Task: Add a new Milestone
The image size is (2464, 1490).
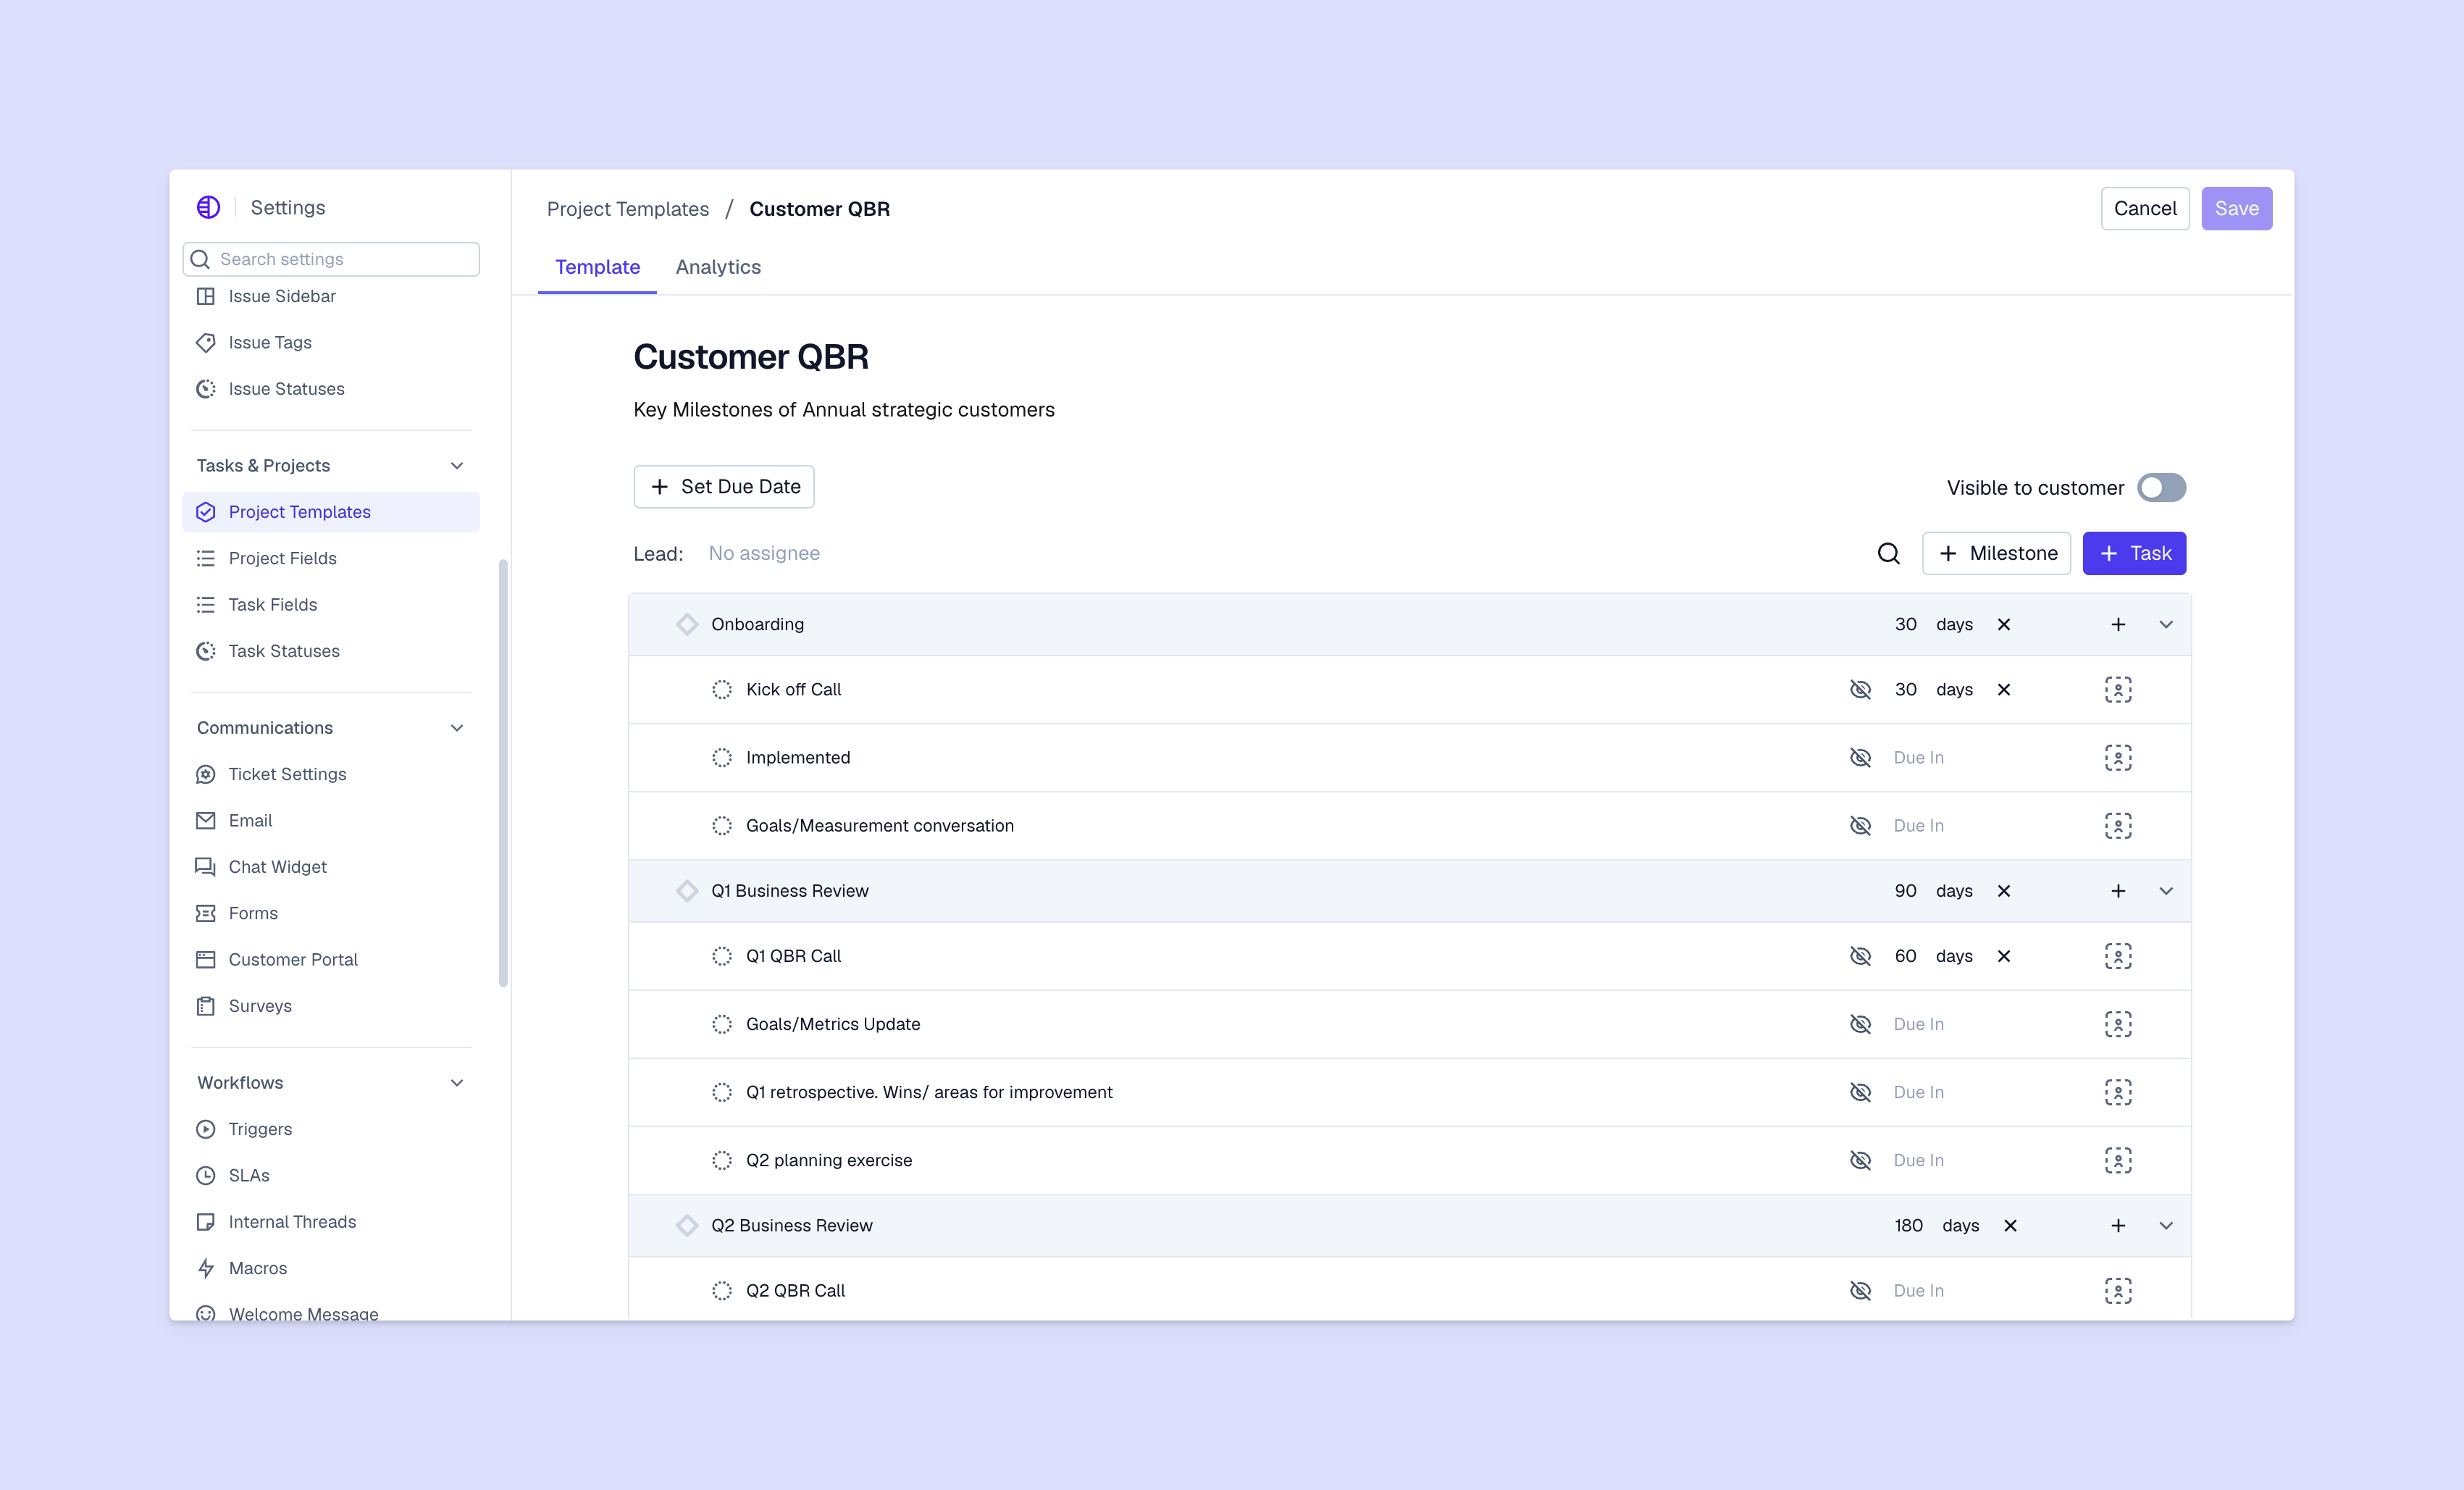Action: click(x=1996, y=553)
